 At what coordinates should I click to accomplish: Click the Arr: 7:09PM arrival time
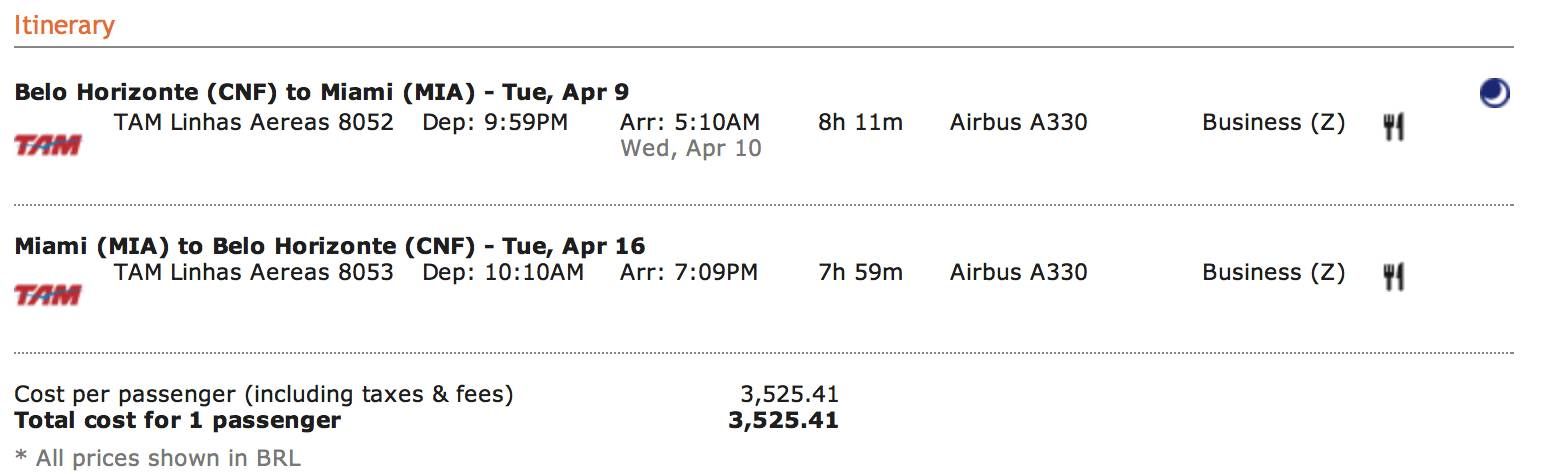pos(689,272)
